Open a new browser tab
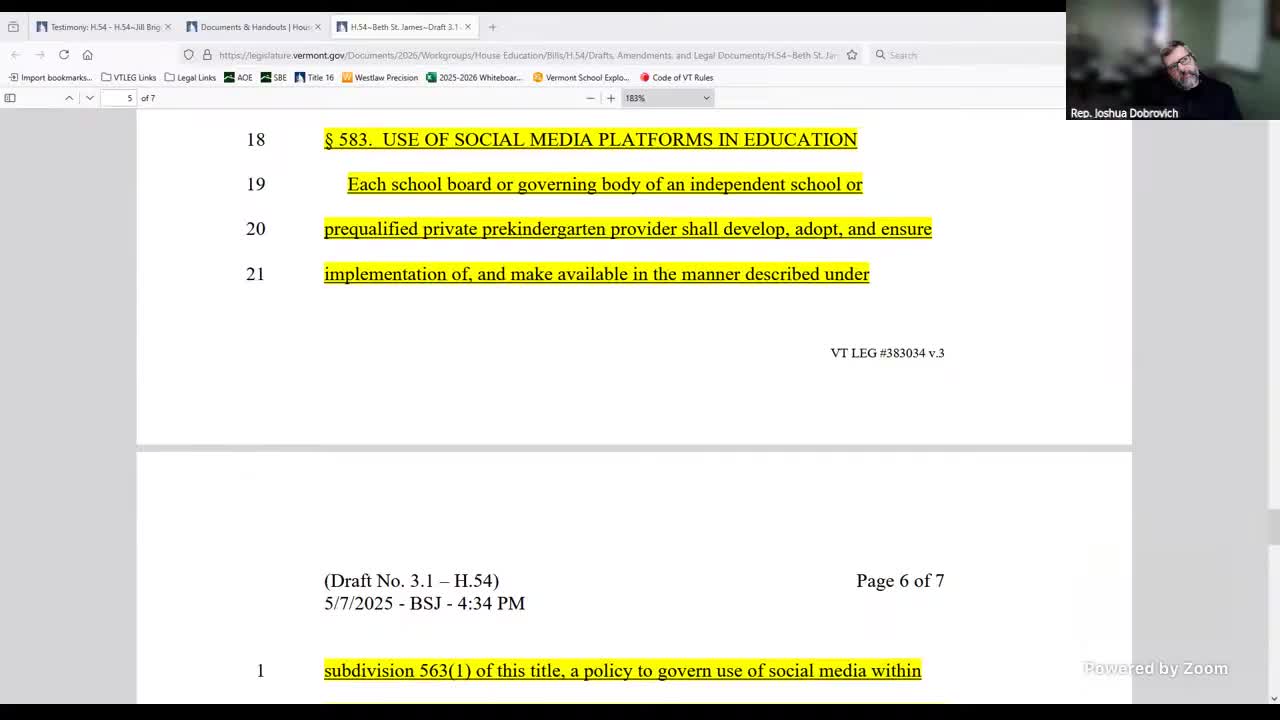 [492, 27]
